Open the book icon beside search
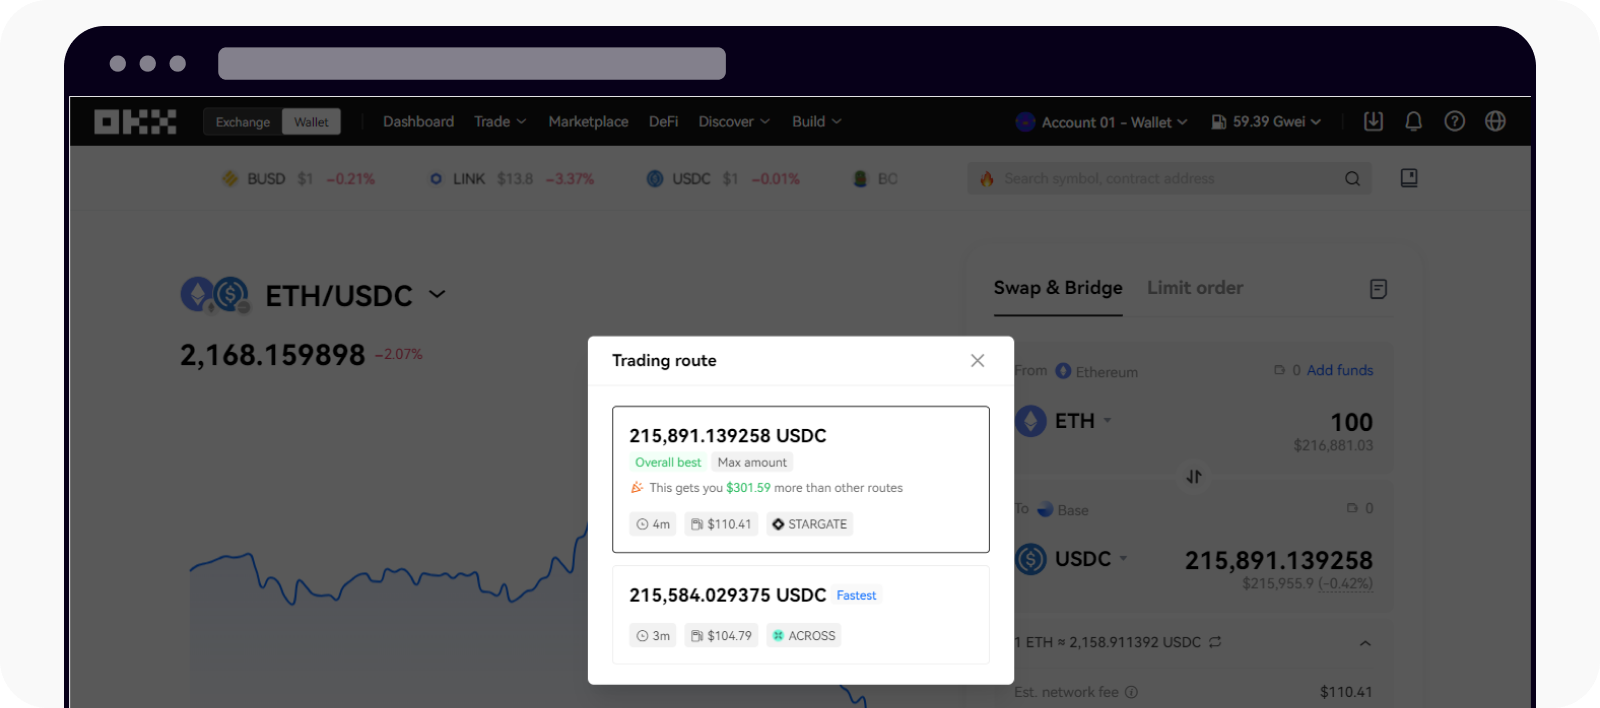1600x708 pixels. 1409,178
